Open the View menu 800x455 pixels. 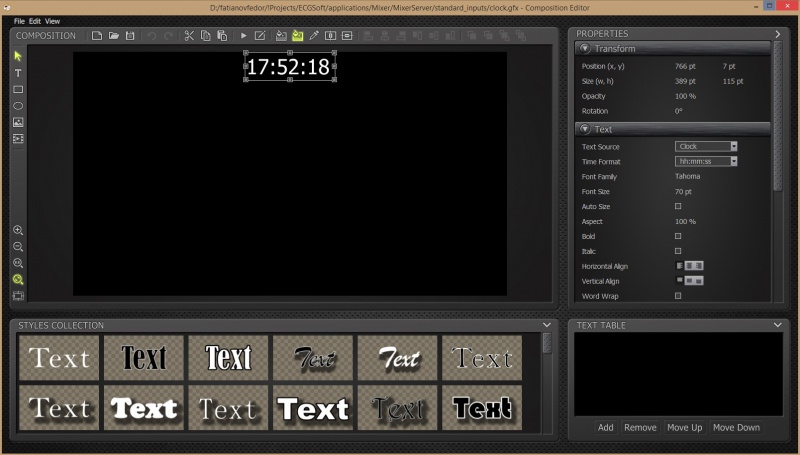(x=53, y=21)
